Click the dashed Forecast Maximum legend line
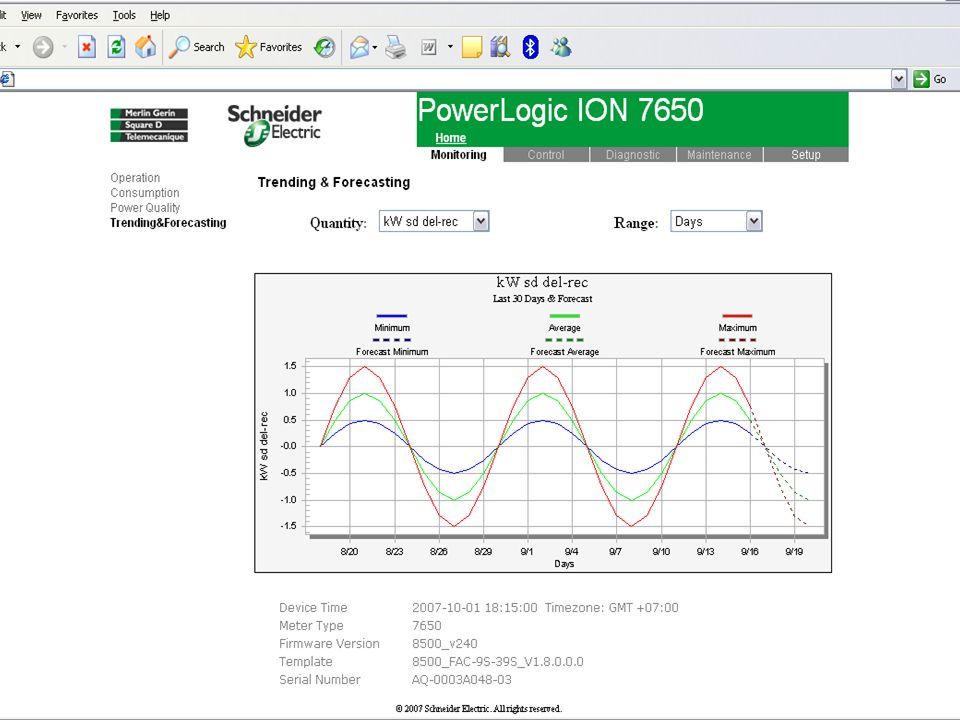 737,340
